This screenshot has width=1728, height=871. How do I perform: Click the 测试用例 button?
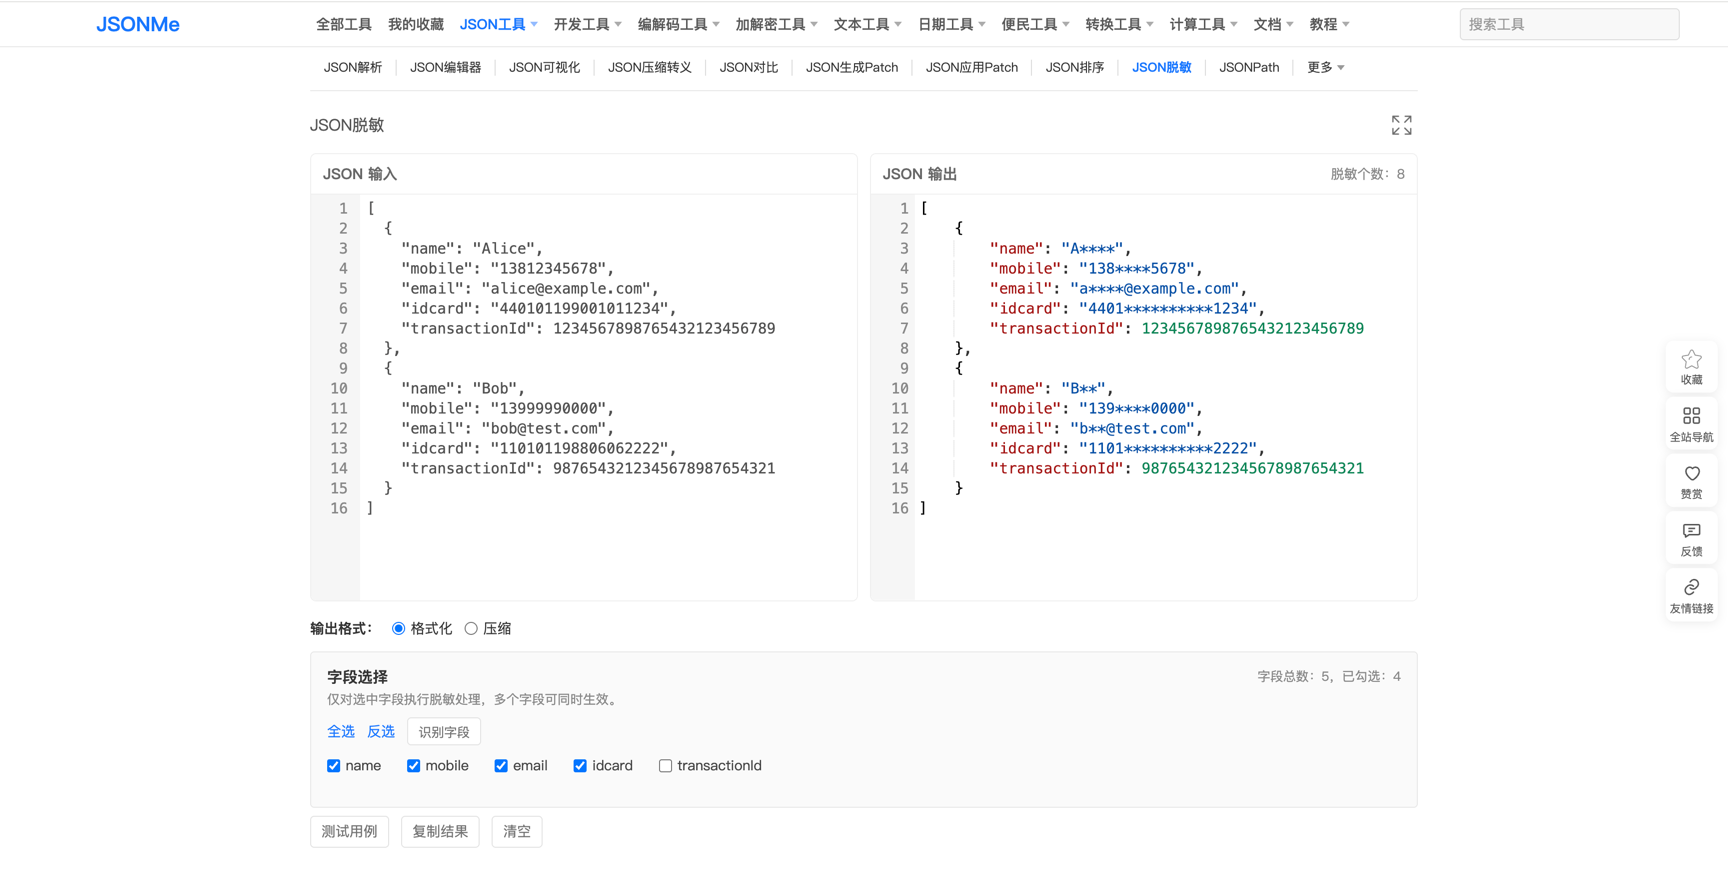coord(350,832)
